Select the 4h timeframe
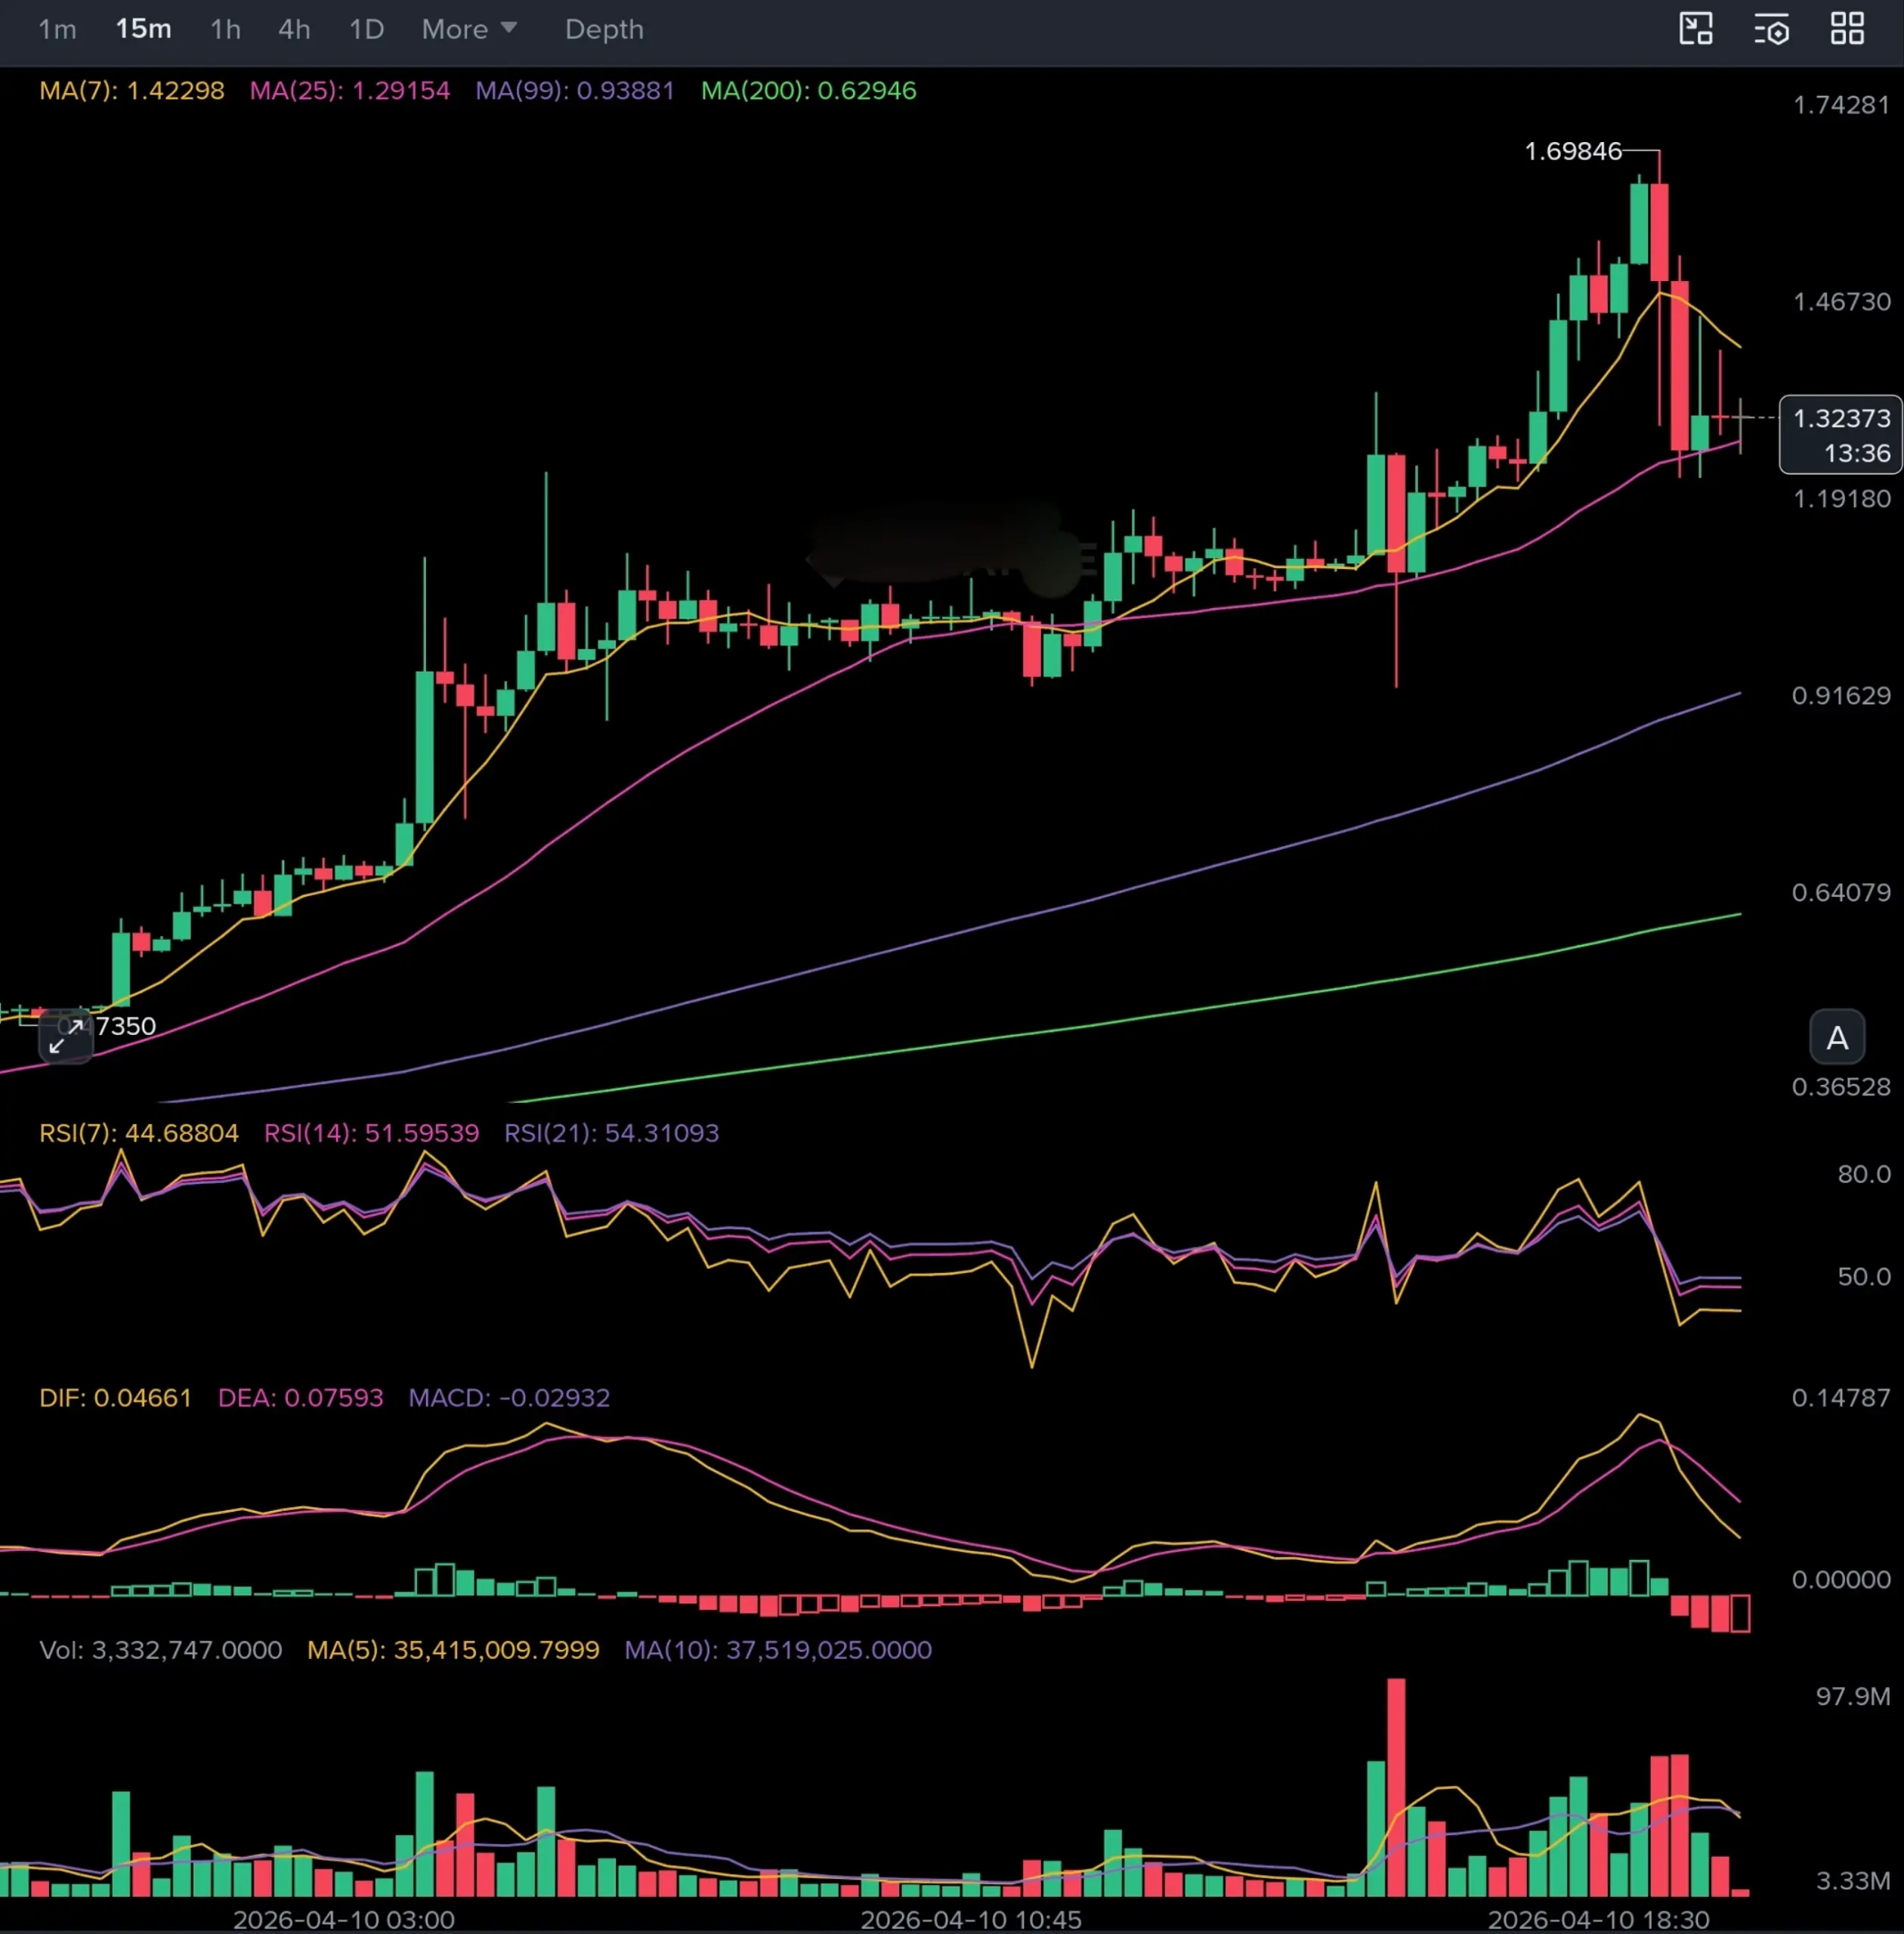This screenshot has width=1904, height=1934. 294,29
